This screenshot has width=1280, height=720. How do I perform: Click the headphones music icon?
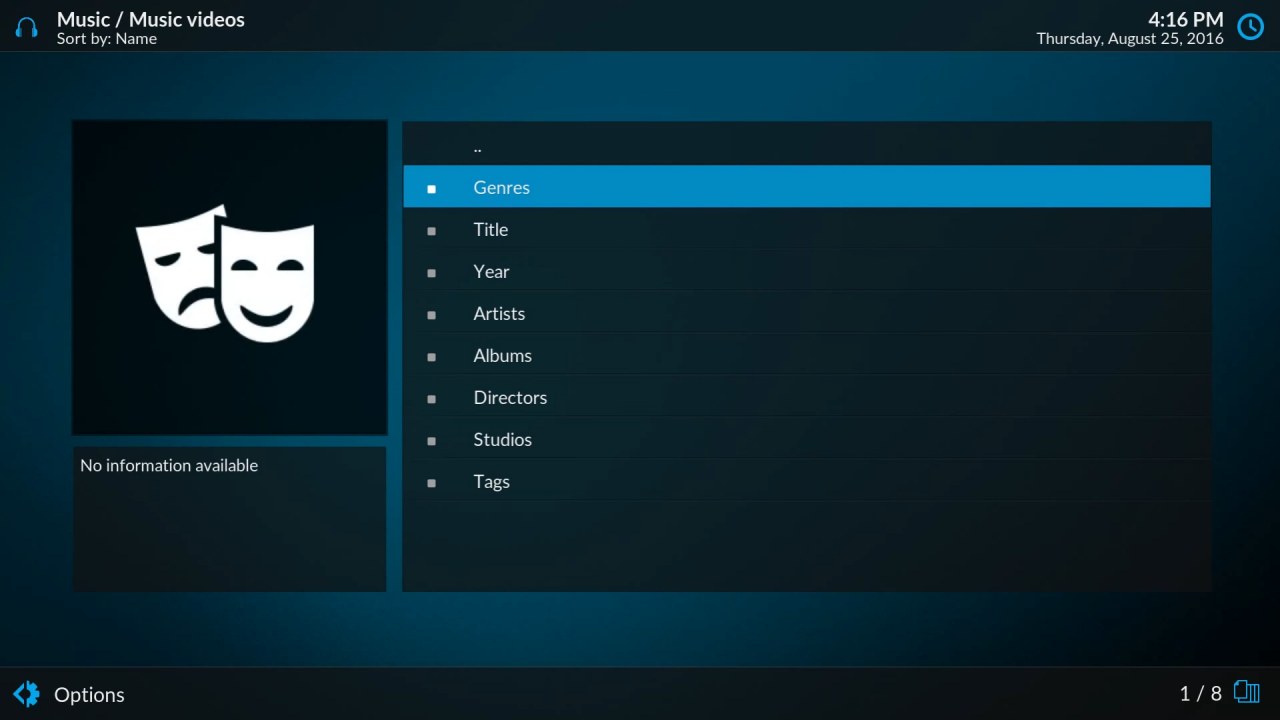coord(27,27)
